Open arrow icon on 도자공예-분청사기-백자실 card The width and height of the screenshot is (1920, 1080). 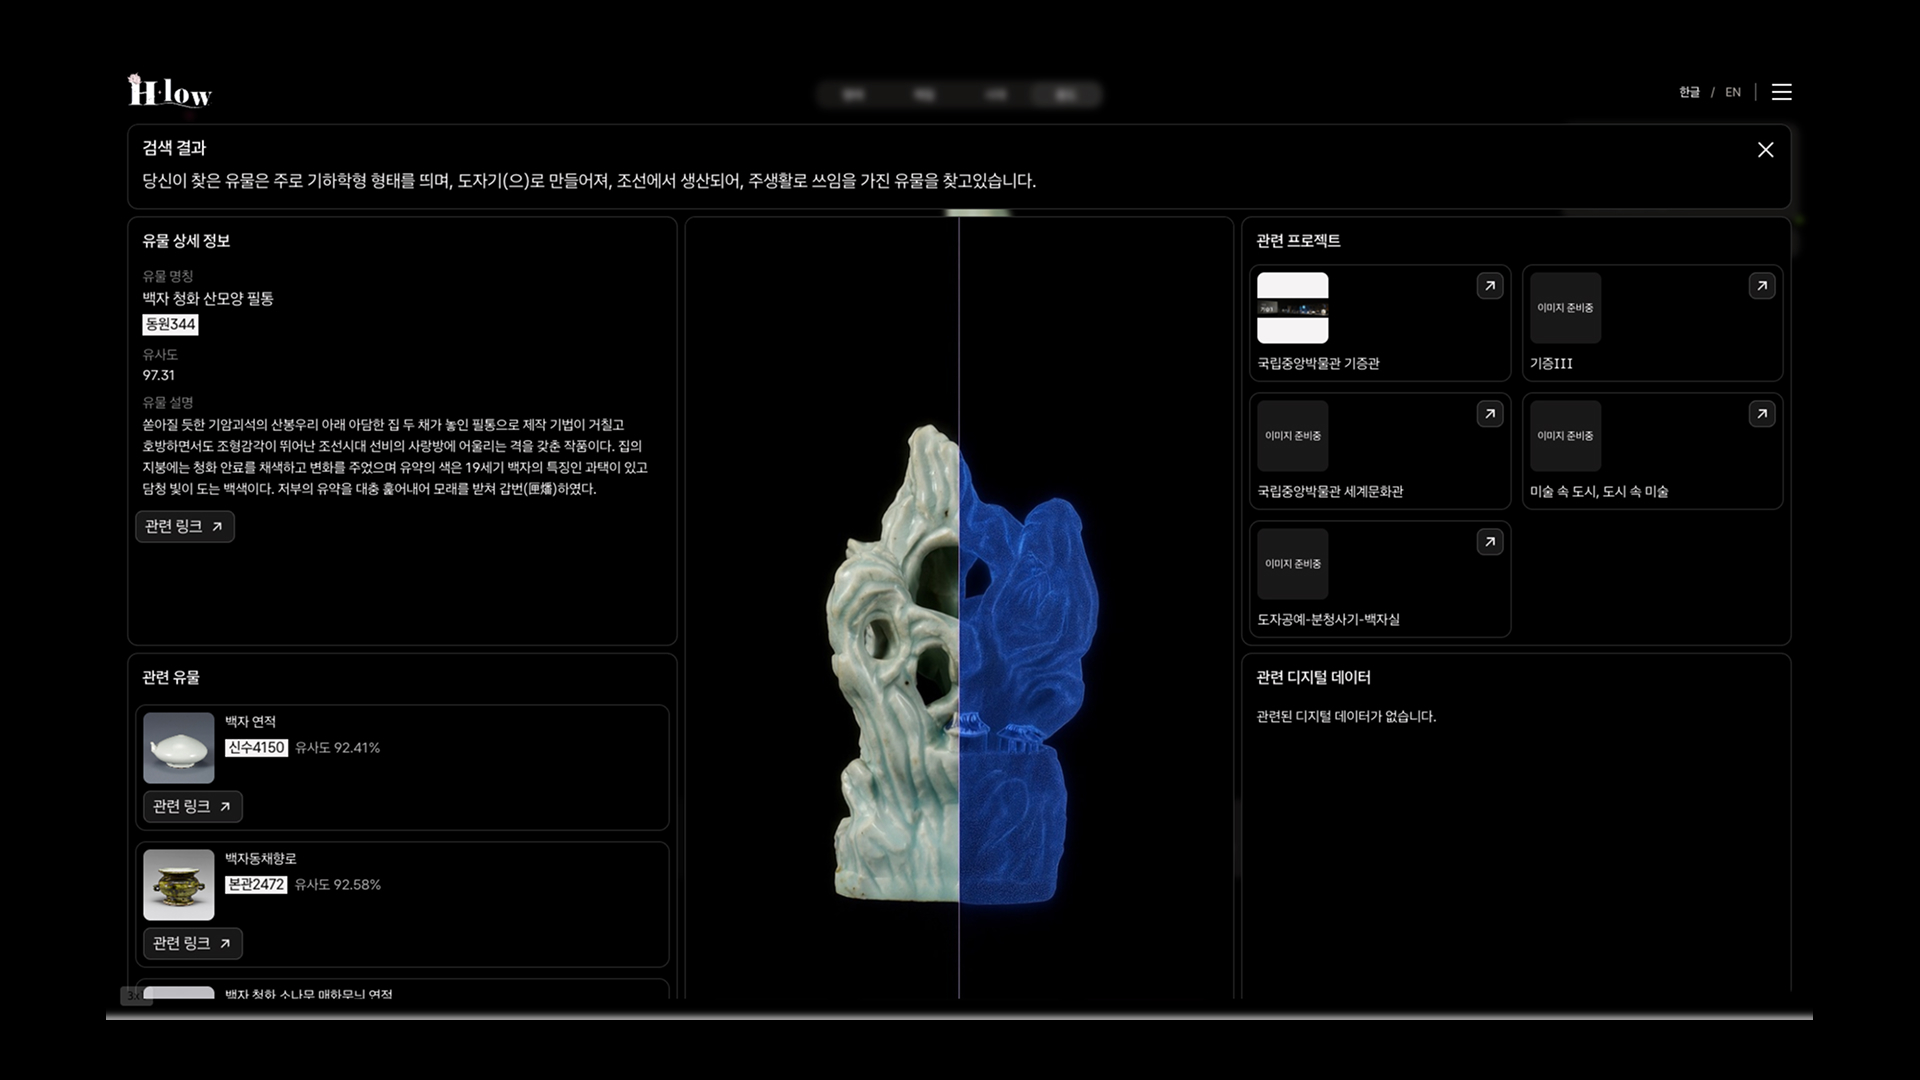tap(1489, 542)
